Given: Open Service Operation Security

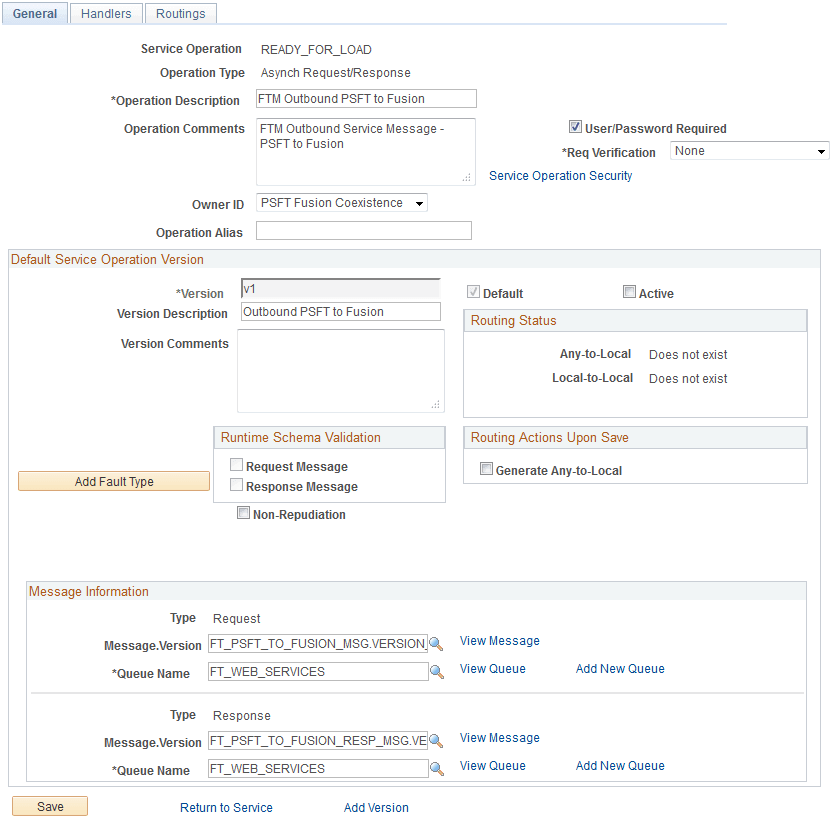Looking at the screenshot, I should [x=560, y=175].
